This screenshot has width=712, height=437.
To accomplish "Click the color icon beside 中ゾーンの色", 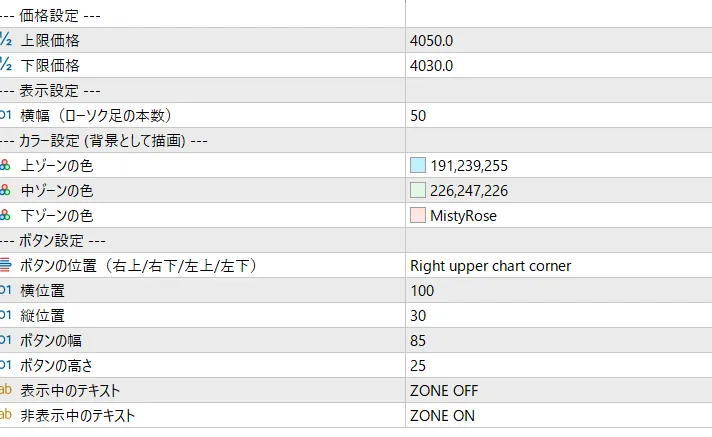I will click(x=5, y=190).
